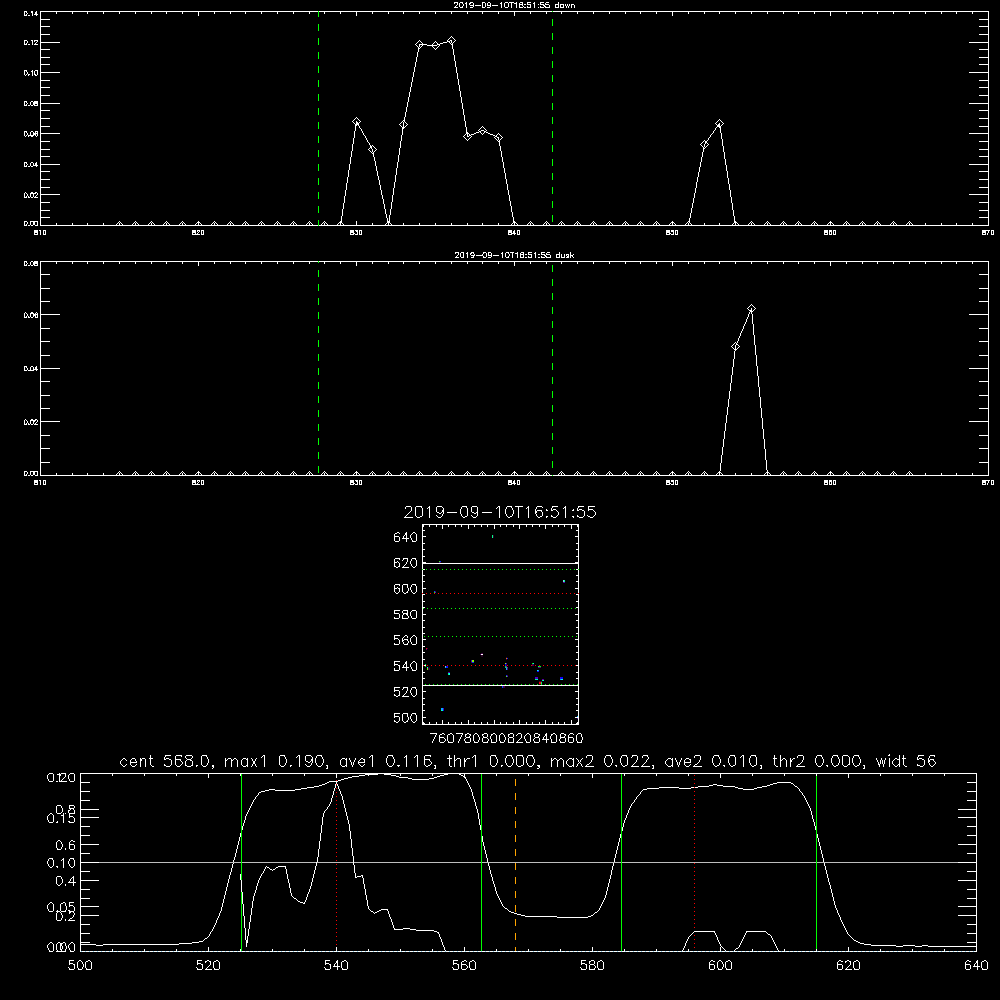Click solid green line near 615 in bottom plot
The image size is (1000, 1000).
click(816, 862)
